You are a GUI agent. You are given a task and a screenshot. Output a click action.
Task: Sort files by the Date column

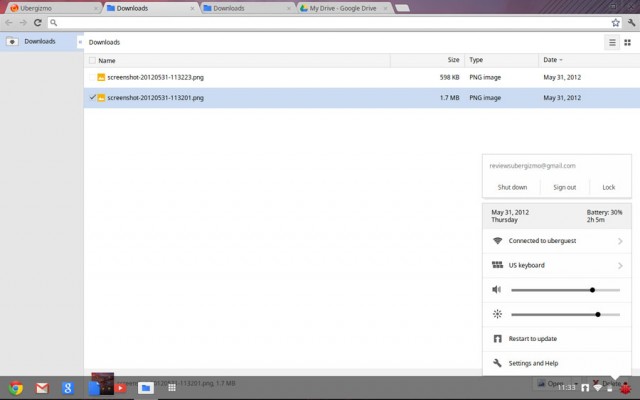coord(550,60)
